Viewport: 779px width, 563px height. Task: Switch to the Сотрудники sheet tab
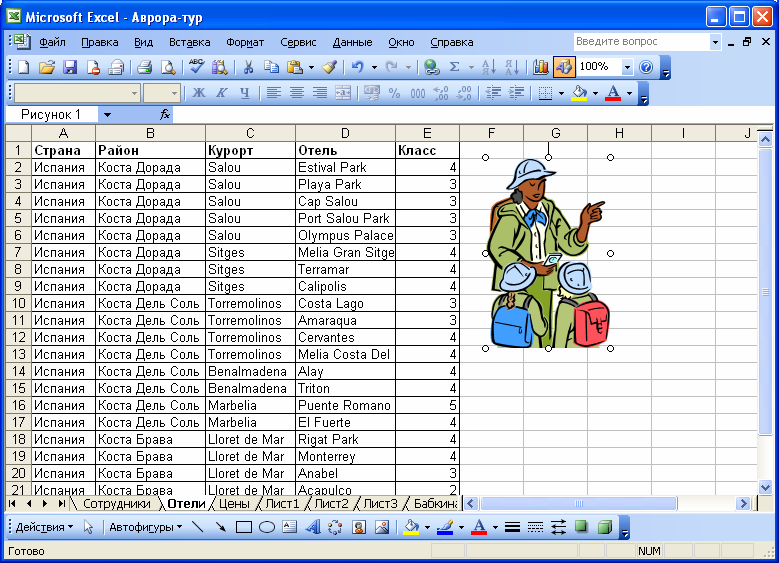tap(117, 503)
